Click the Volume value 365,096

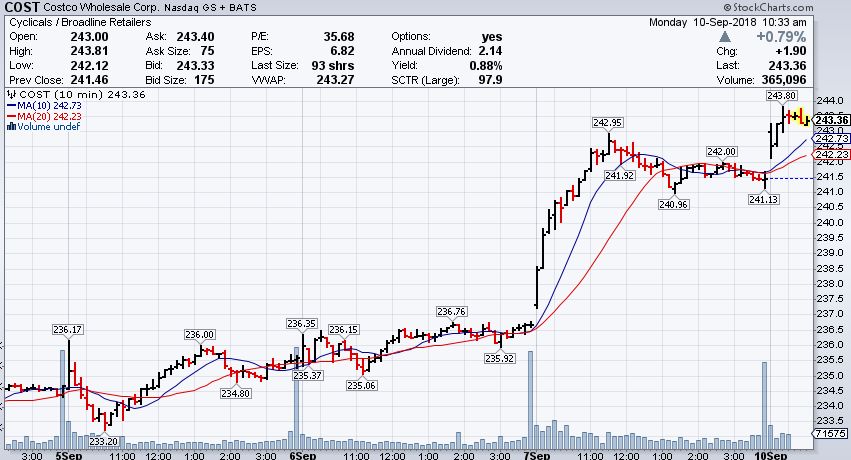coord(784,80)
